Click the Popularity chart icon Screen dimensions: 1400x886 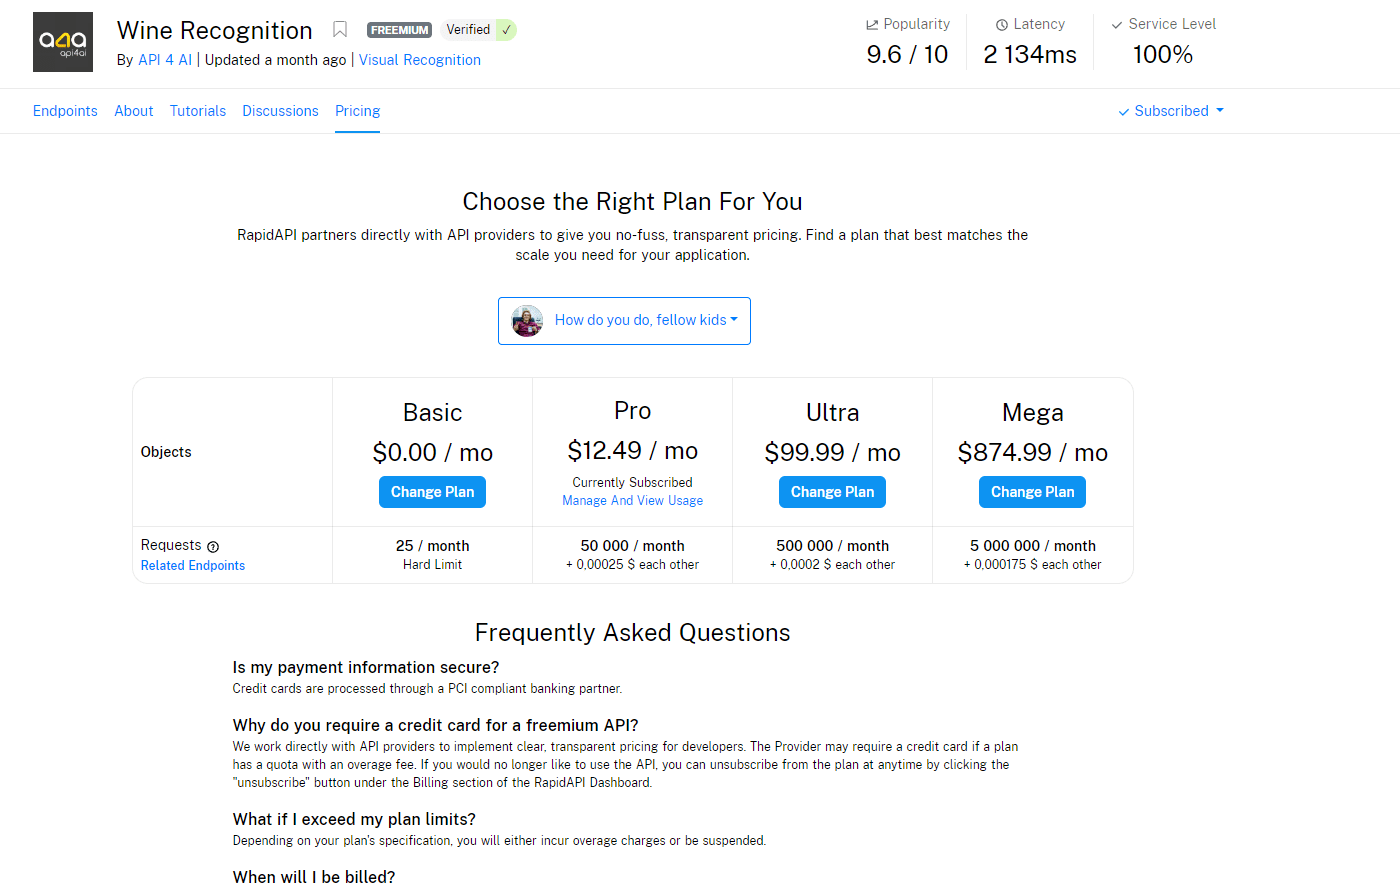(872, 25)
